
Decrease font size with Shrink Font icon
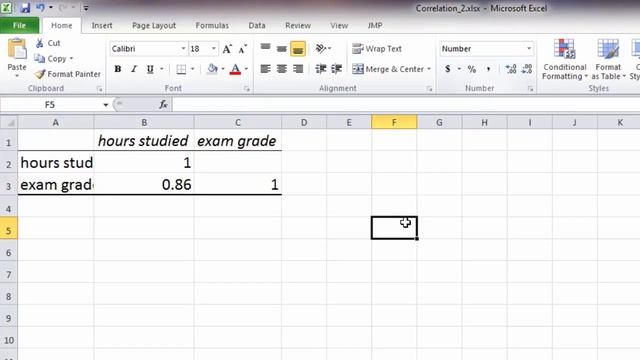coord(243,49)
